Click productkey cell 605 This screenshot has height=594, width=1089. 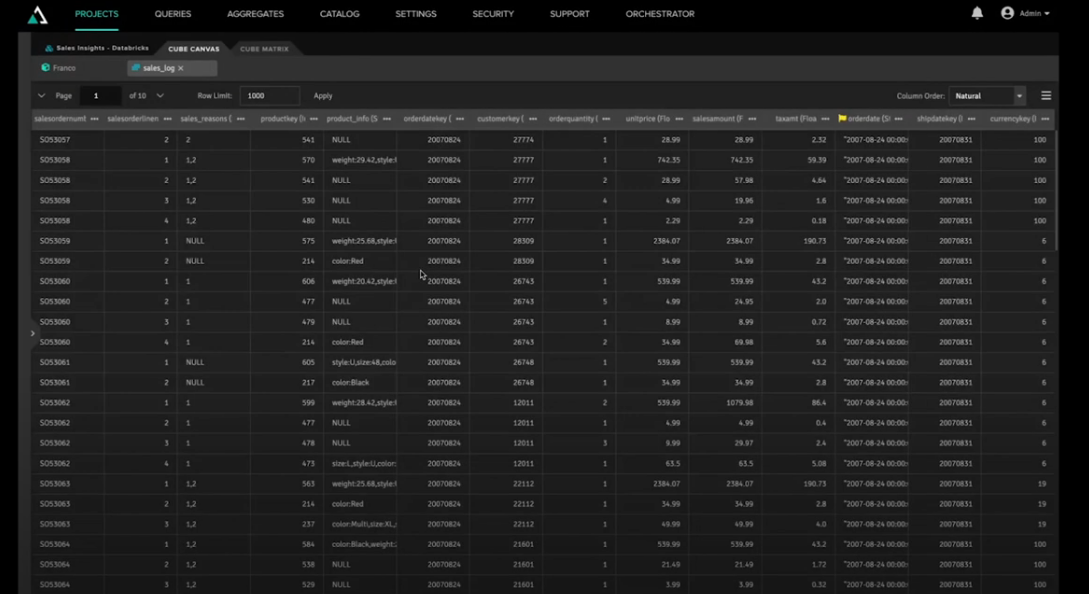coord(287,363)
